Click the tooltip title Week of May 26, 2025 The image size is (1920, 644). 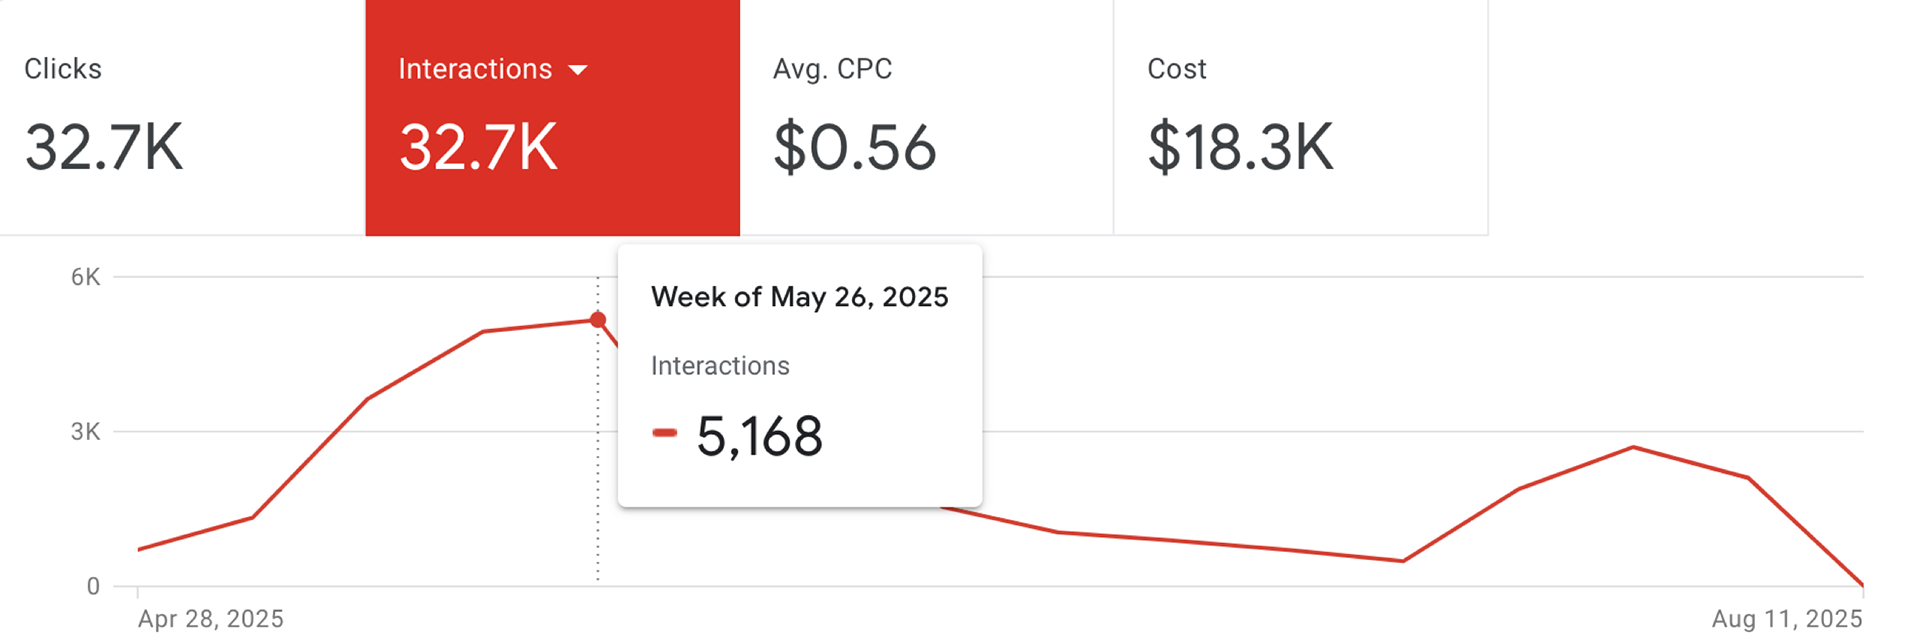pyautogui.click(x=799, y=297)
